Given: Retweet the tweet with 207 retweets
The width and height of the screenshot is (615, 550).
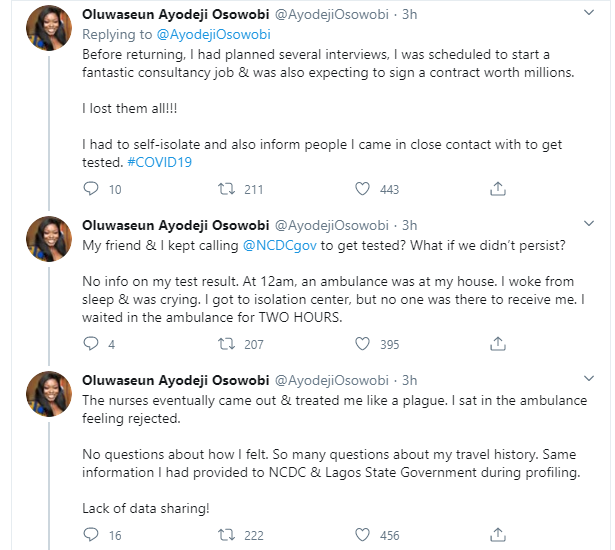Looking at the screenshot, I should point(226,344).
